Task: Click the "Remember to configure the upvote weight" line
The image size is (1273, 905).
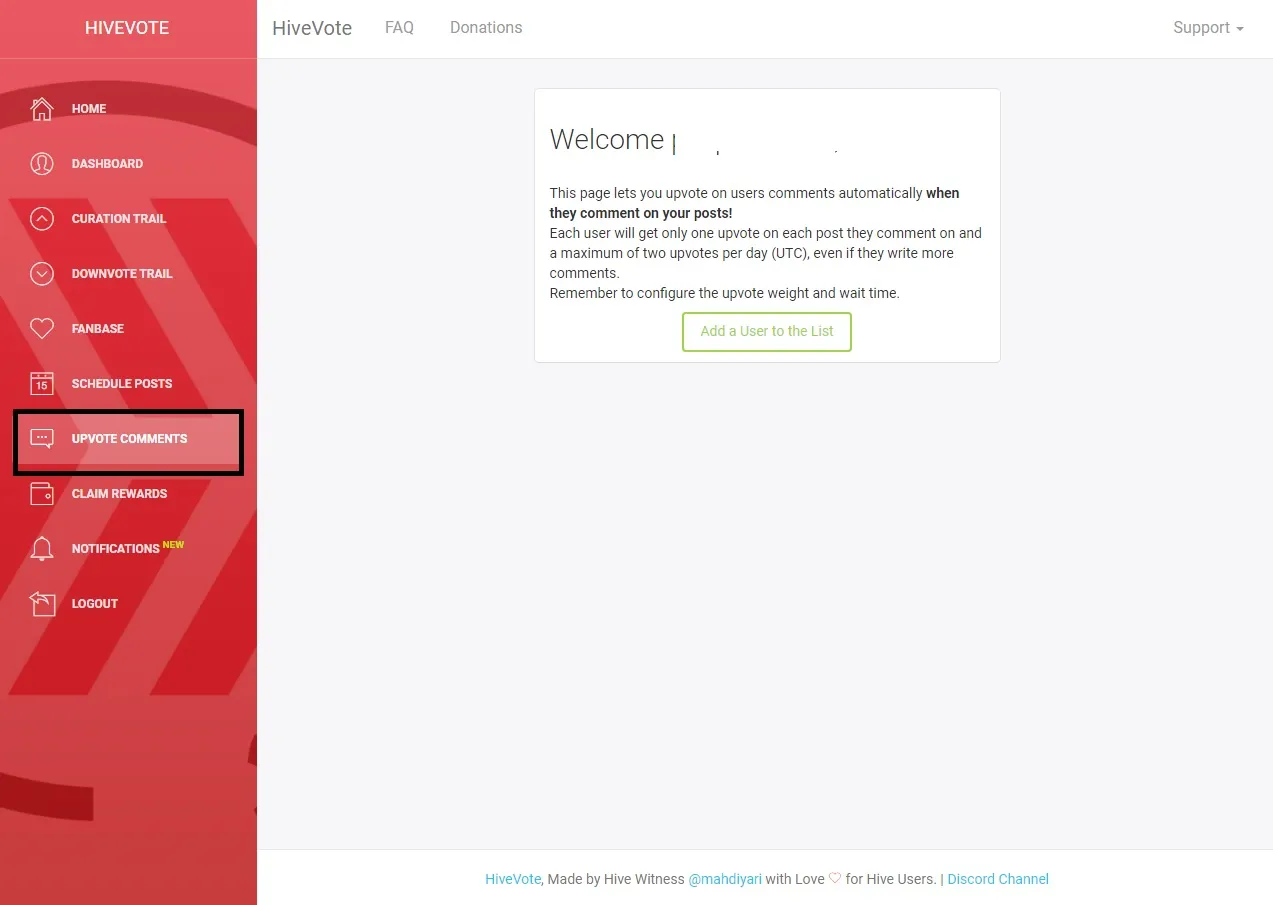Action: coord(724,293)
